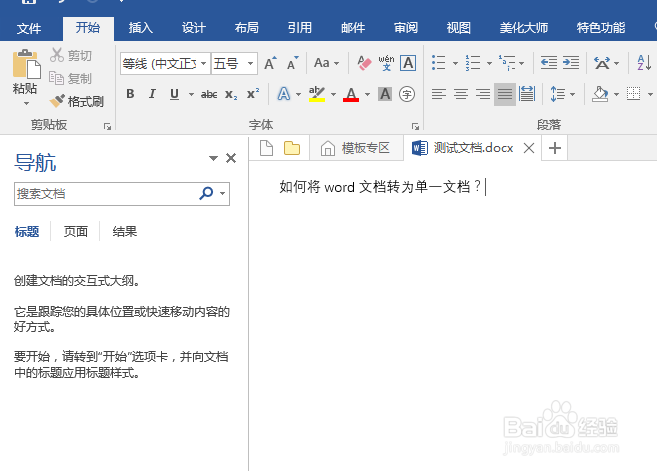Click the Borders icon
This screenshot has height=471, width=657.
tap(634, 94)
